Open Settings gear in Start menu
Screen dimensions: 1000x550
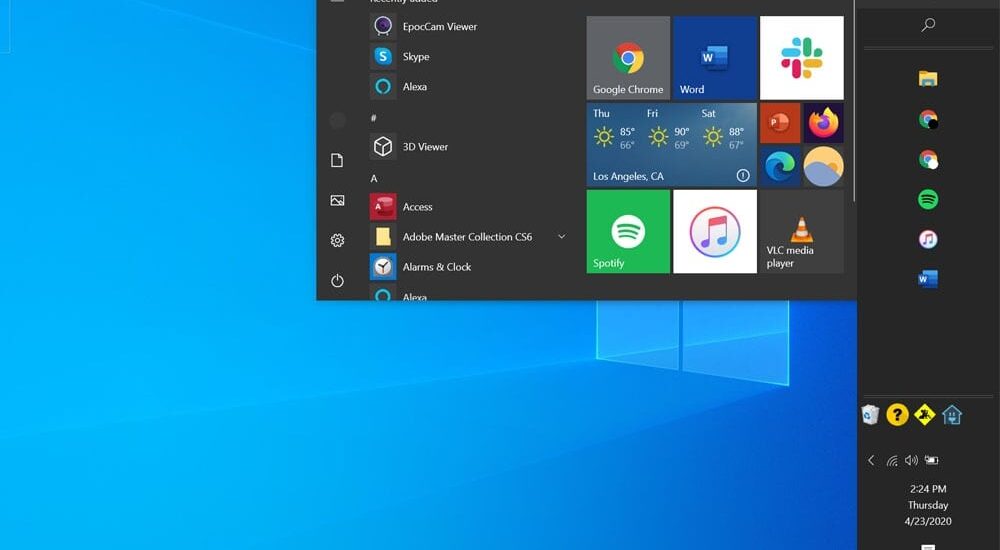(337, 241)
